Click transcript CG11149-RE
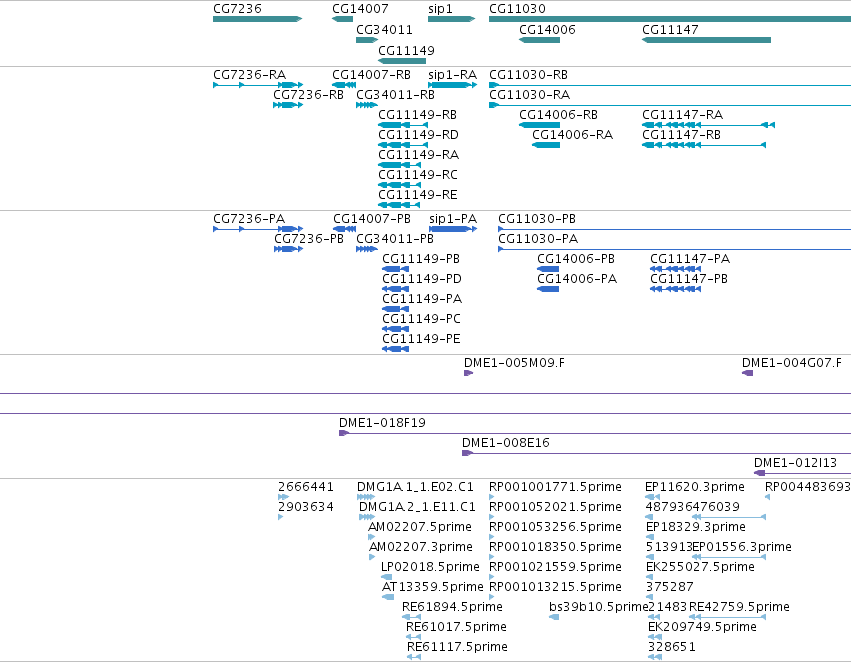 [399, 205]
